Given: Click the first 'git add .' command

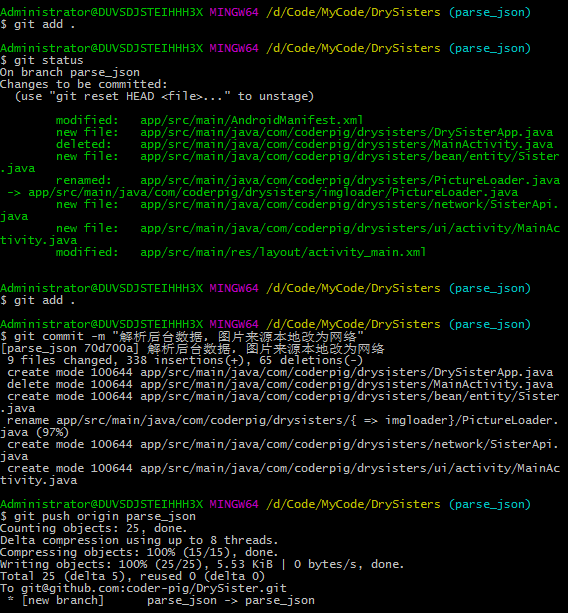Looking at the screenshot, I should point(38,24).
